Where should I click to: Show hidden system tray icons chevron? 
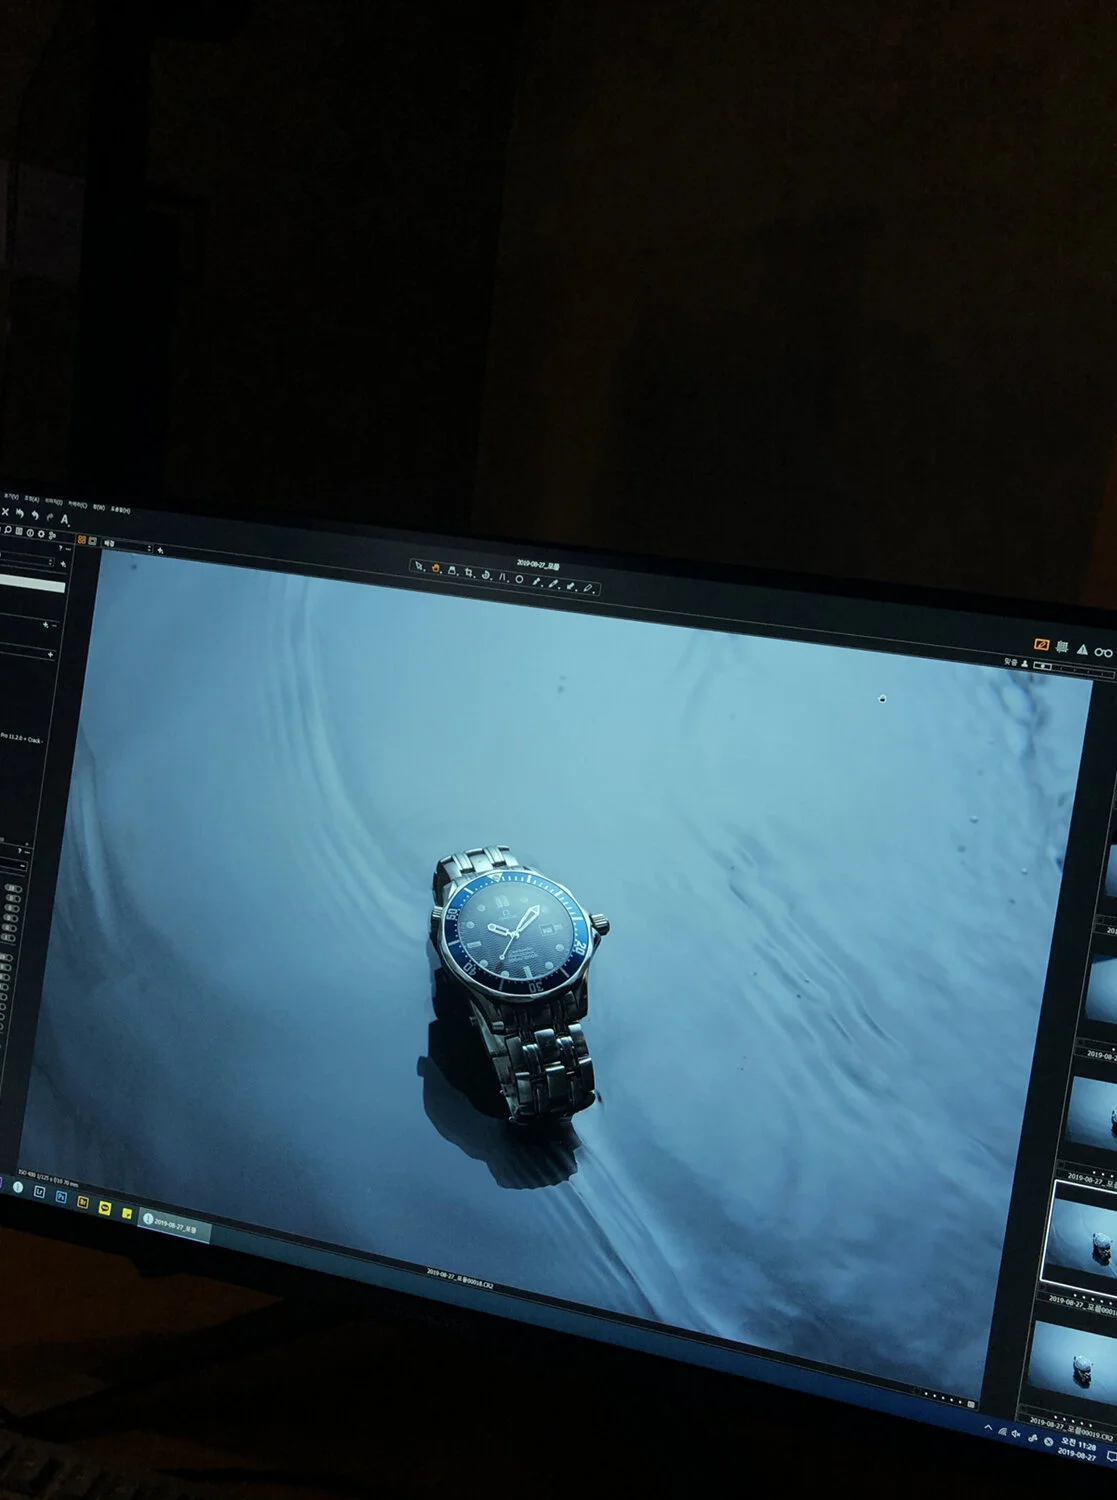tap(988, 1427)
